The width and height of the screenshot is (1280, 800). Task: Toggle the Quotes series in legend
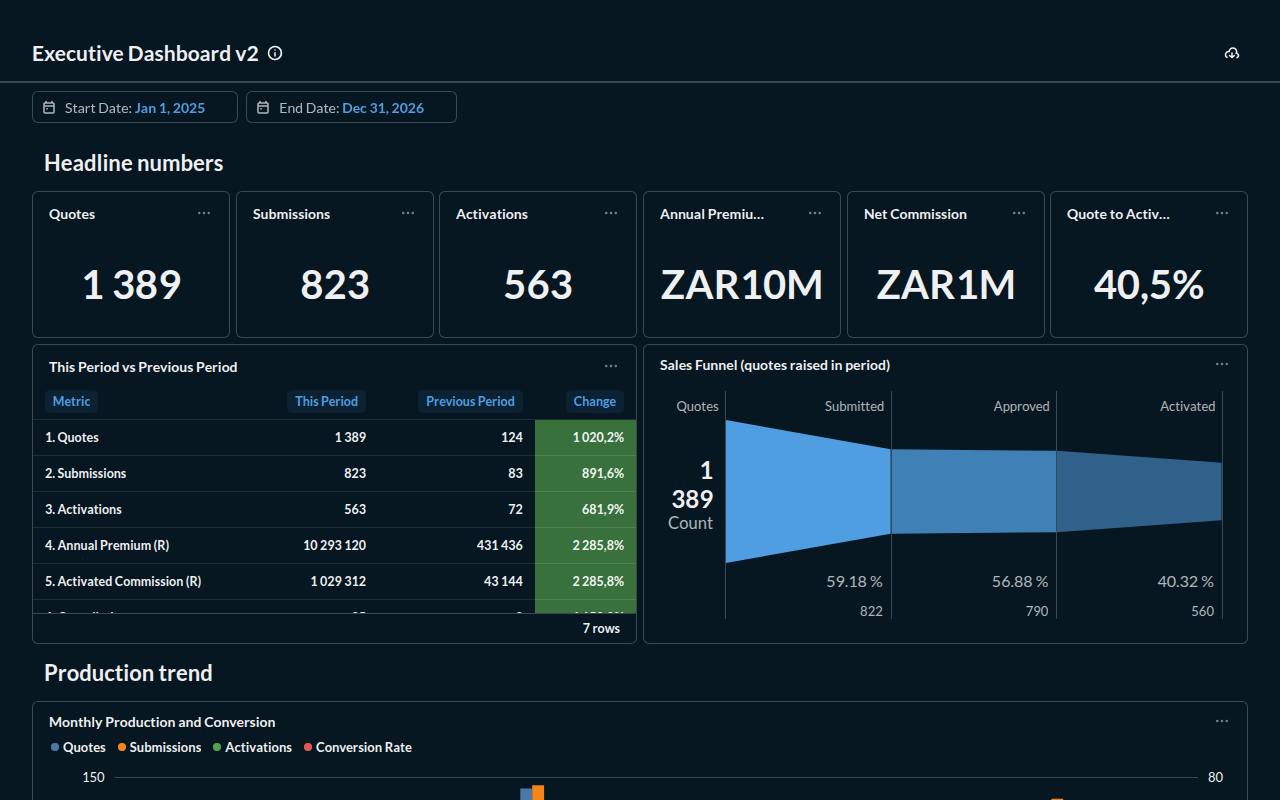click(x=78, y=747)
